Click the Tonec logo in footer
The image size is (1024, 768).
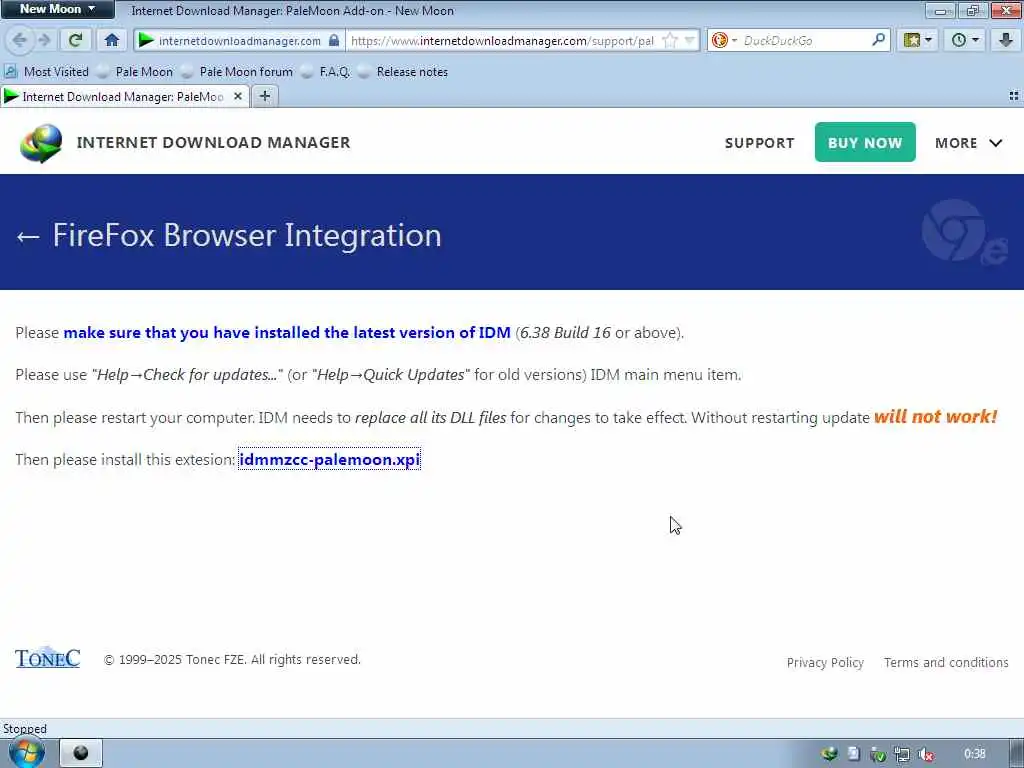[x=48, y=658]
